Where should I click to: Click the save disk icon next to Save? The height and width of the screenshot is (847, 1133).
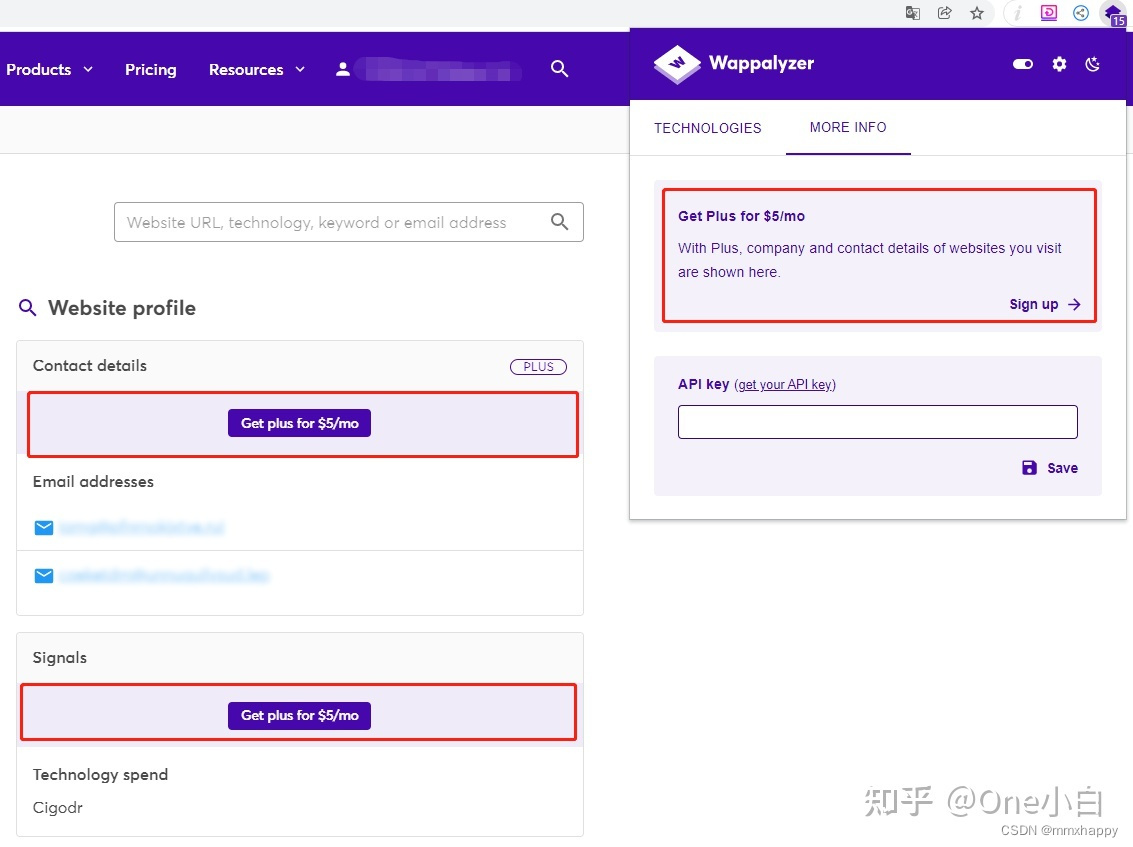tap(1028, 467)
